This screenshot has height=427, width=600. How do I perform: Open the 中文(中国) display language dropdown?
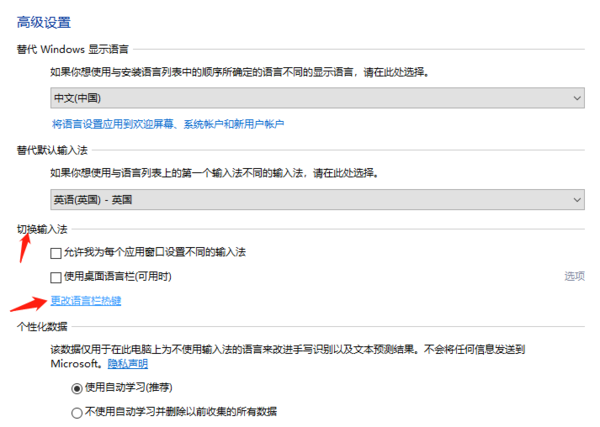pyautogui.click(x=317, y=98)
